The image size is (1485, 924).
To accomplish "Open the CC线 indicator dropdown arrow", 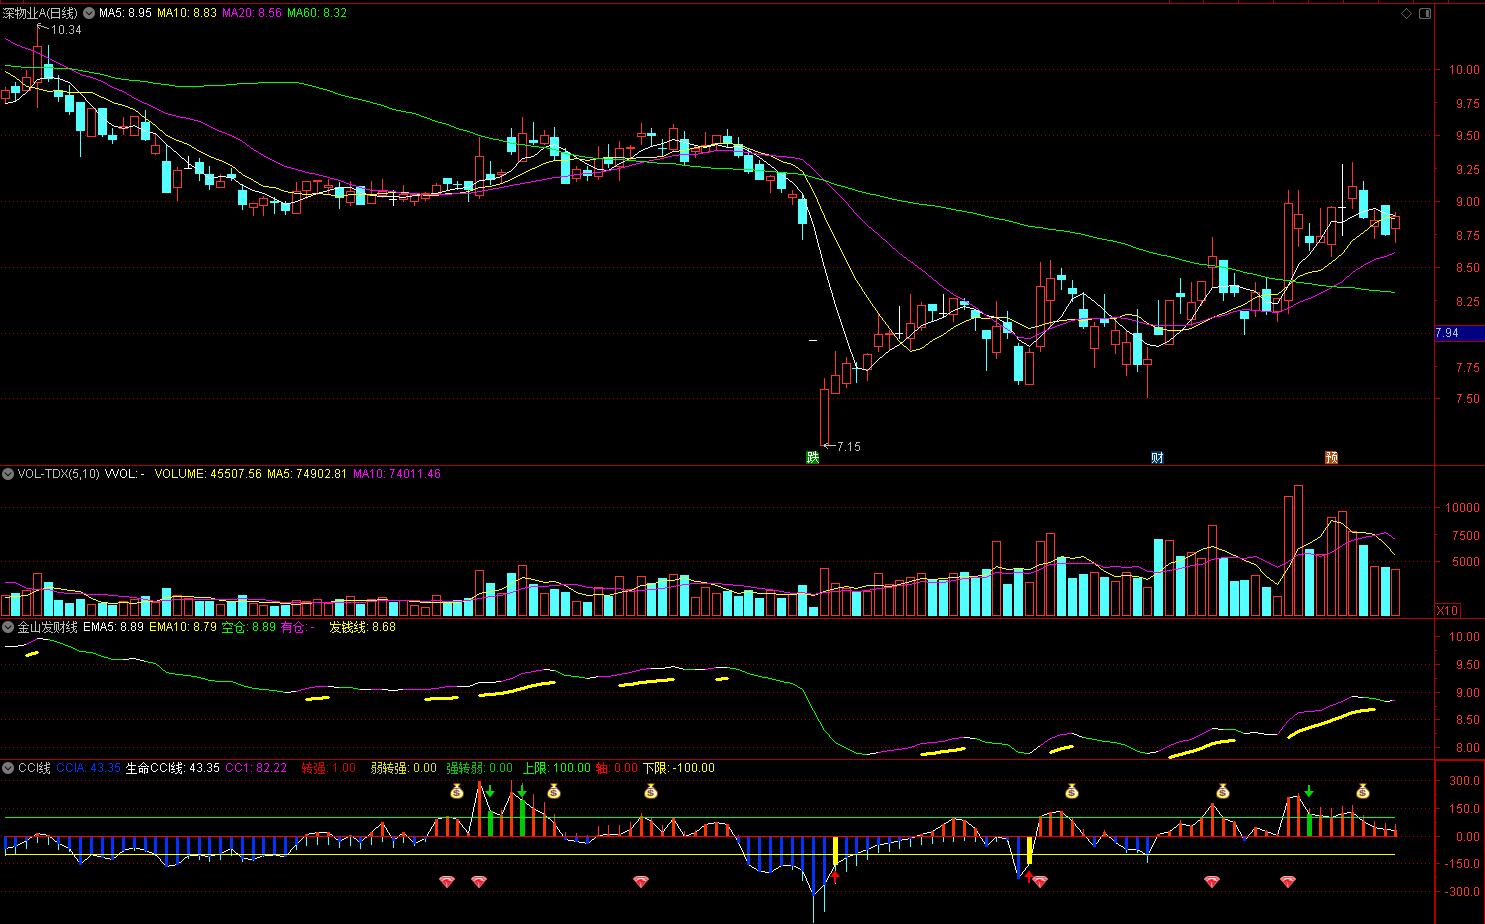I will pos(8,768).
